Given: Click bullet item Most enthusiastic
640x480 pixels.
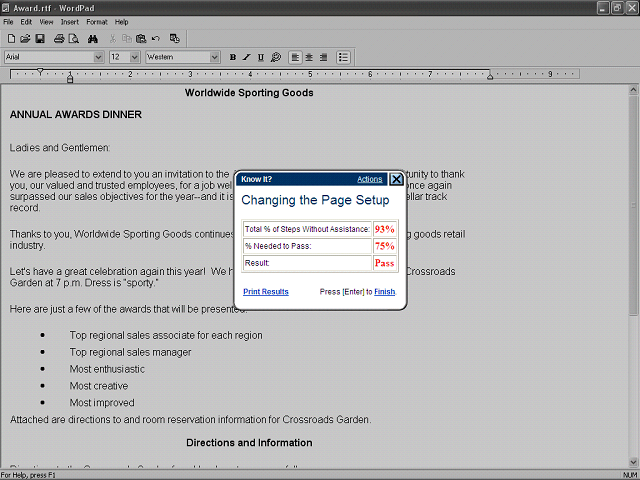Looking at the screenshot, I should pyautogui.click(x=107, y=369).
